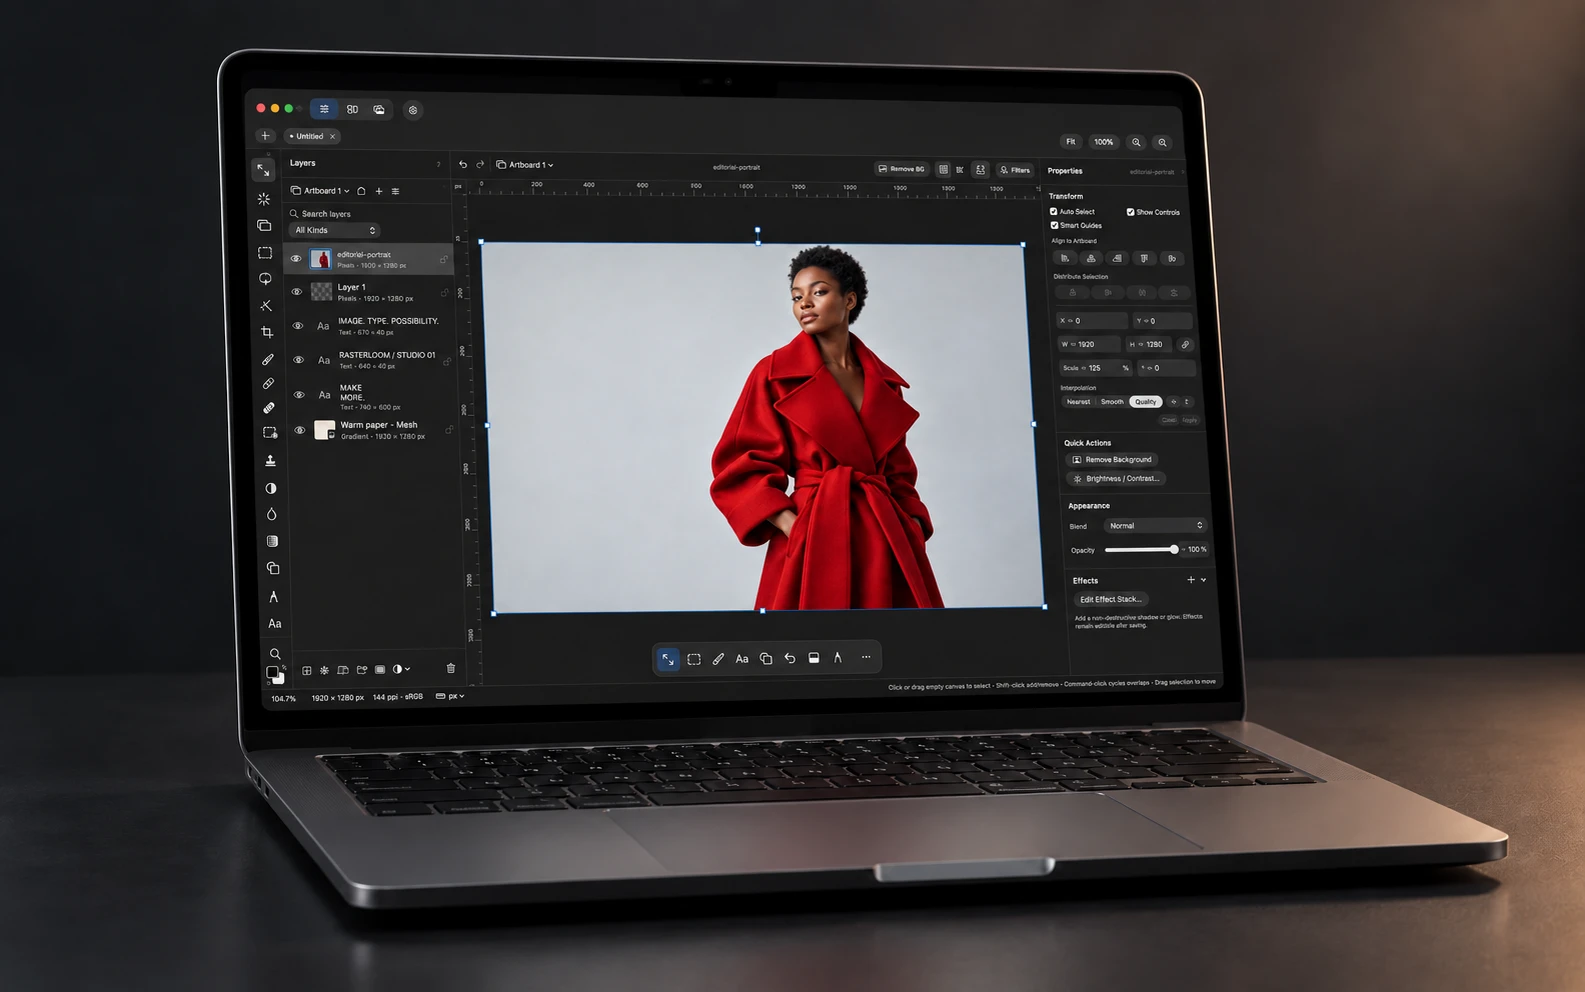Click the Undo arrow above the canvas
The image size is (1585, 992).
(463, 165)
